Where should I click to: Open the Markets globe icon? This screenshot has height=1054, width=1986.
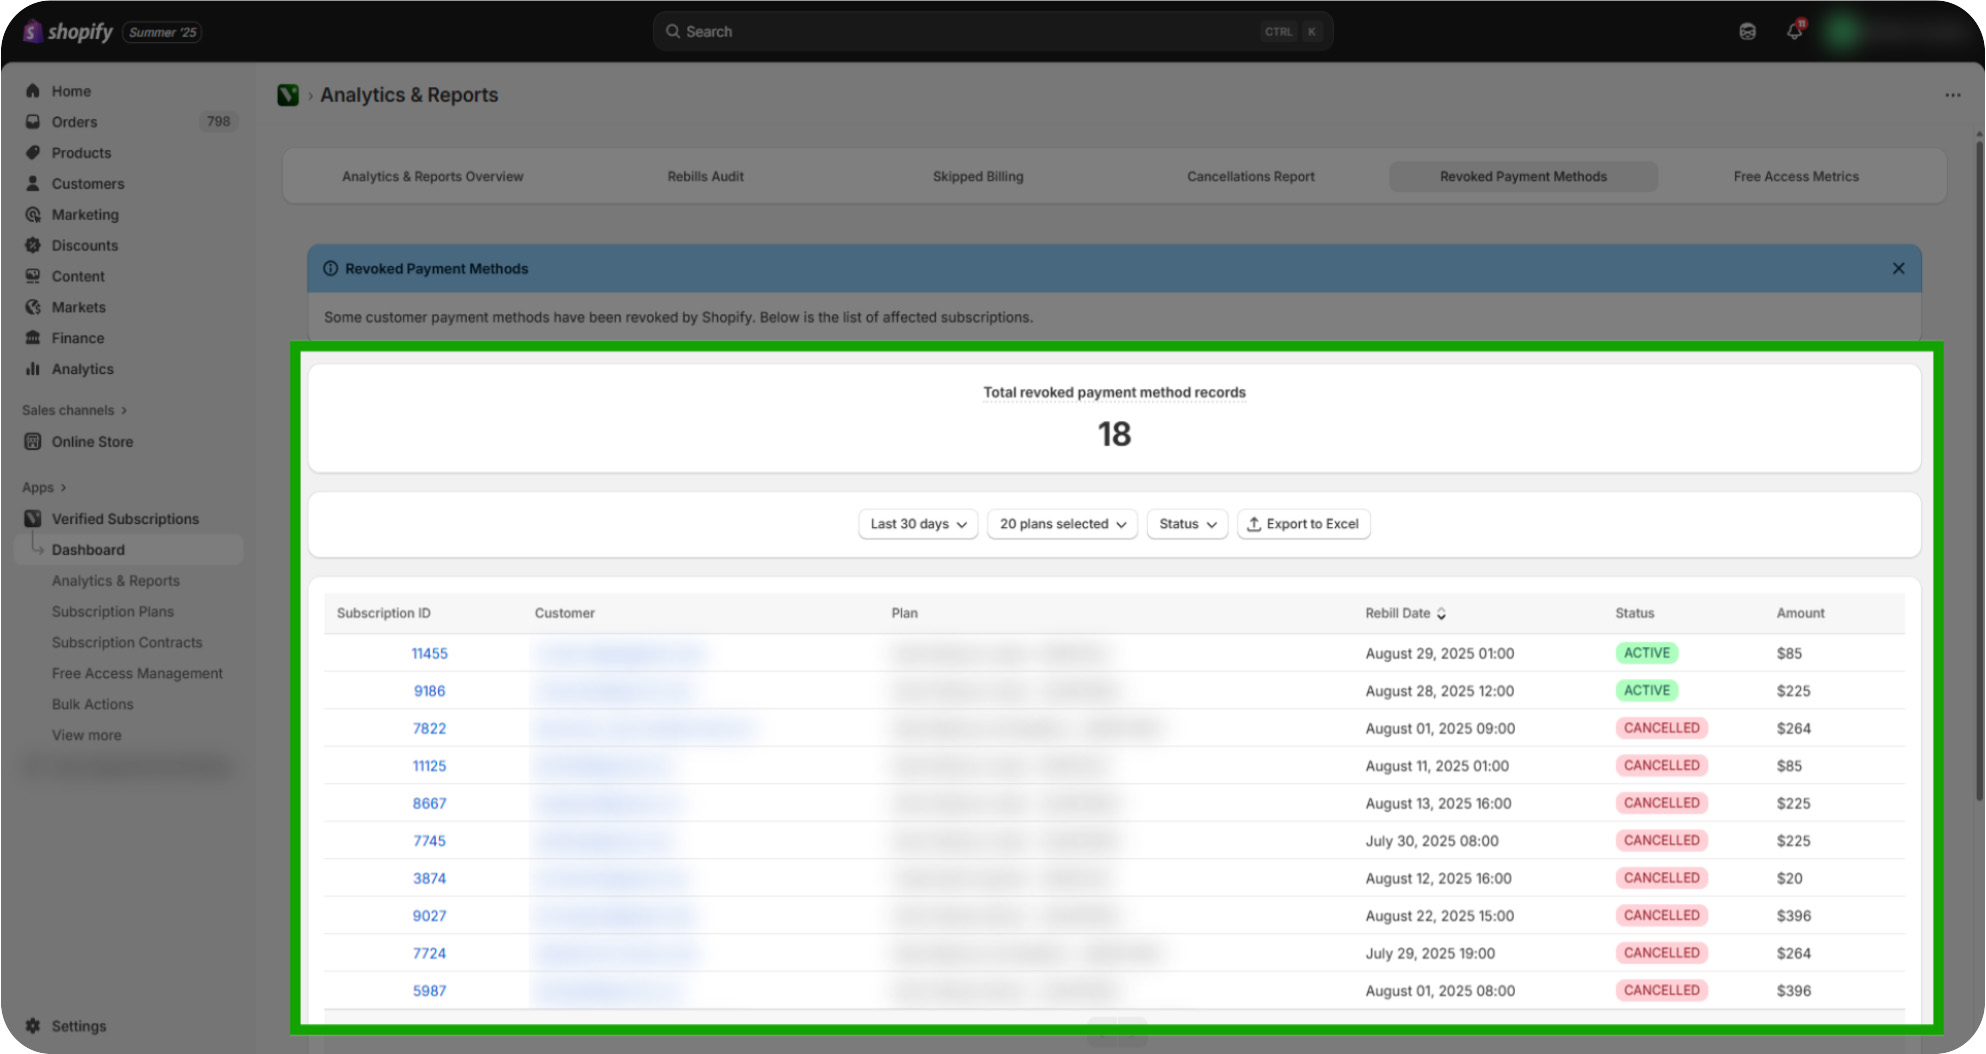(33, 308)
